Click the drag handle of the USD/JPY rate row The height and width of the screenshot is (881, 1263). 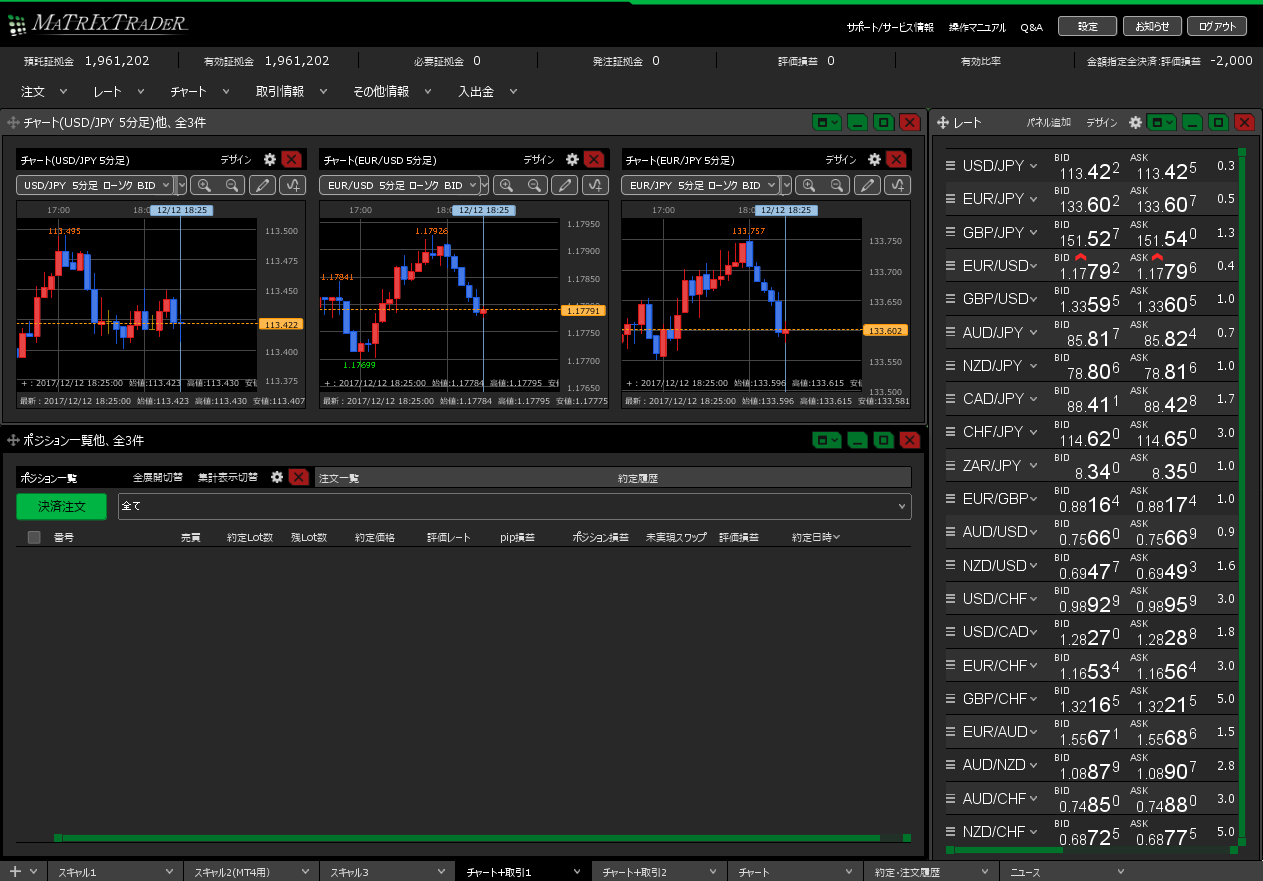952,166
